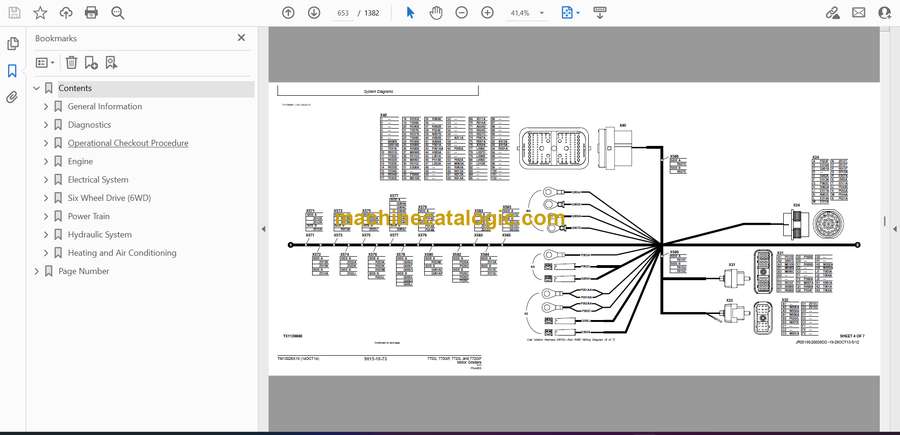Expand the Operational Checkout Procedure bookmark

(46, 143)
